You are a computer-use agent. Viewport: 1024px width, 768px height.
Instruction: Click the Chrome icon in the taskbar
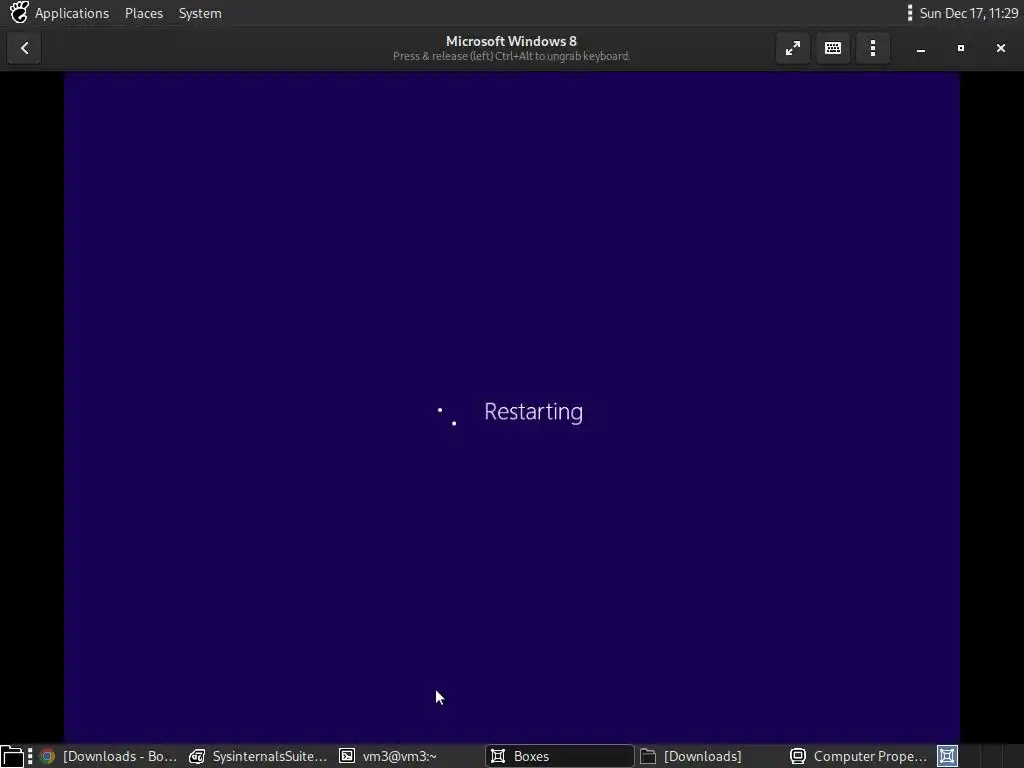pyautogui.click(x=47, y=756)
